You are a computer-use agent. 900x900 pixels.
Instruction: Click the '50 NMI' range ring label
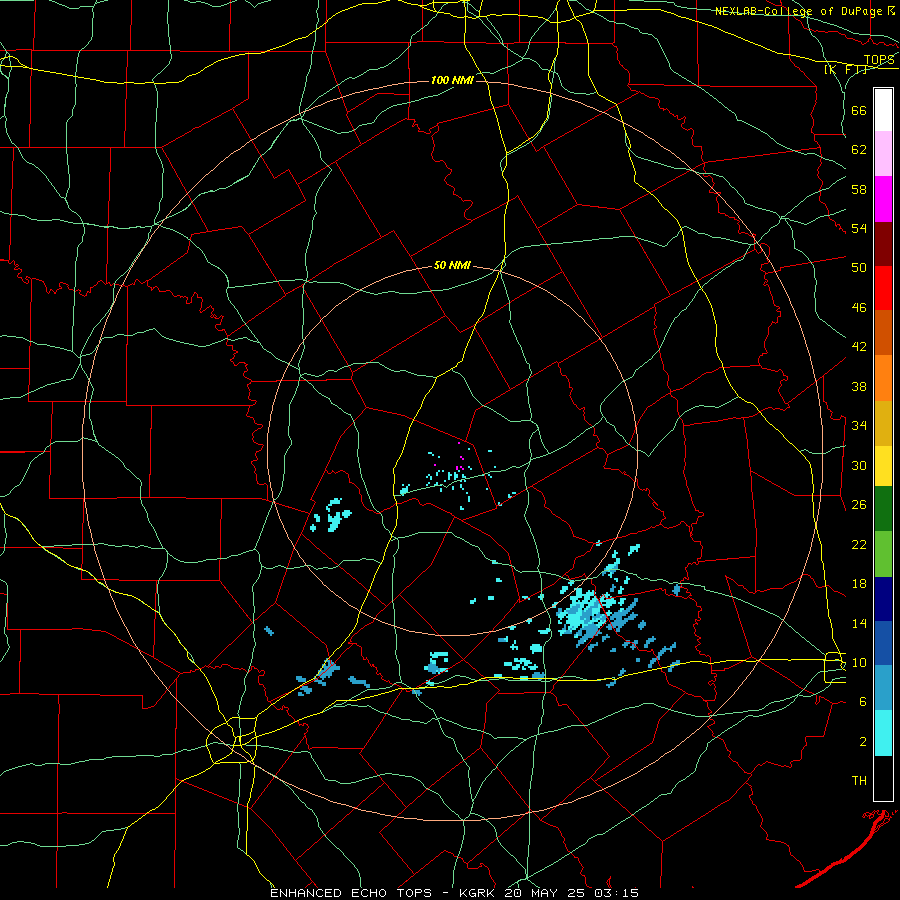(x=452, y=265)
